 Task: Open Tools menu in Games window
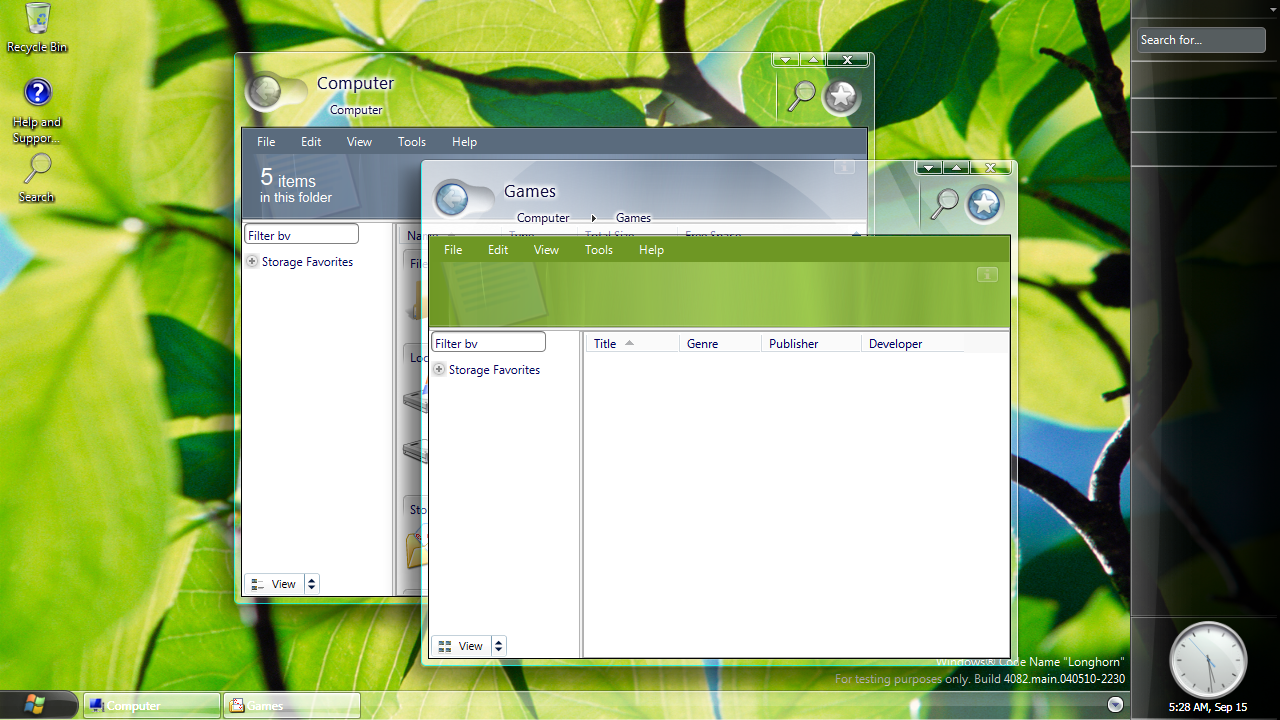pyautogui.click(x=599, y=250)
